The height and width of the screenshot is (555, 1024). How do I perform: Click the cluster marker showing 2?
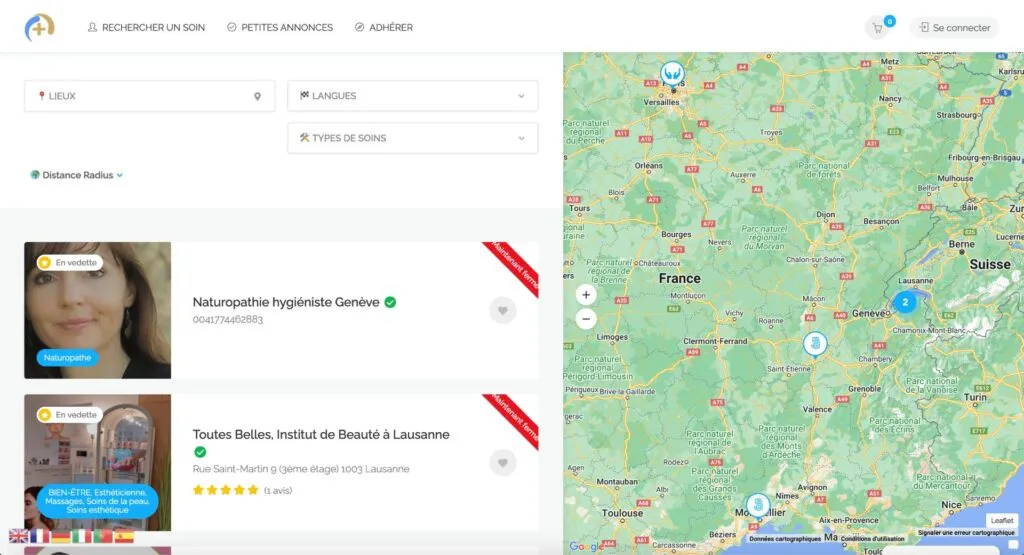click(x=905, y=301)
